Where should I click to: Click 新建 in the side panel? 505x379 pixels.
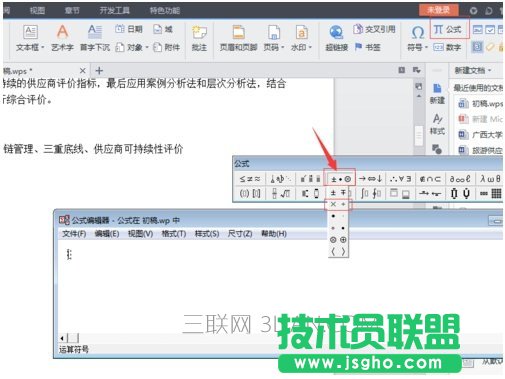pyautogui.click(x=437, y=94)
